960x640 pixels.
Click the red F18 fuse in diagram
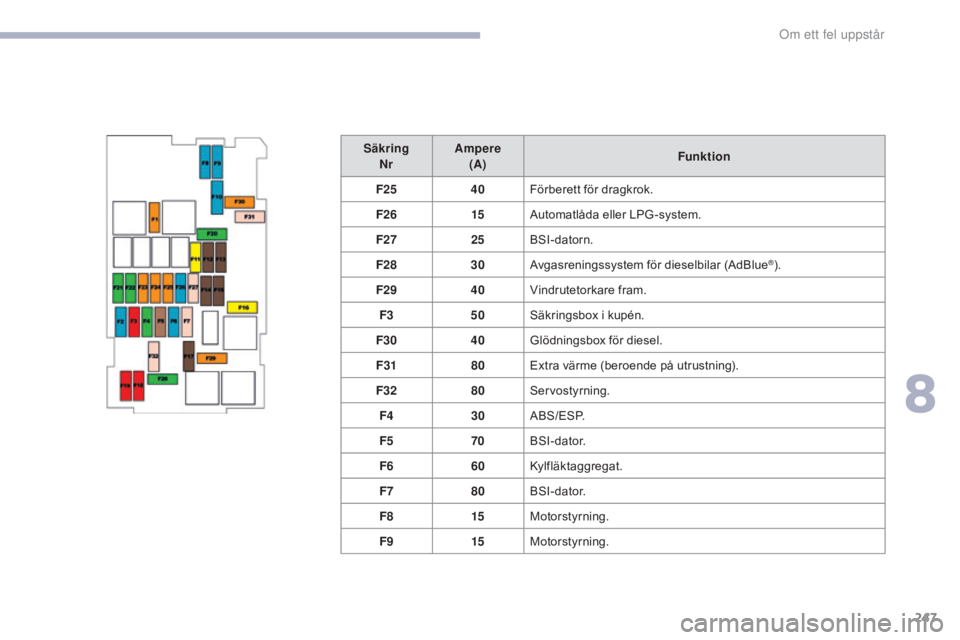(138, 386)
